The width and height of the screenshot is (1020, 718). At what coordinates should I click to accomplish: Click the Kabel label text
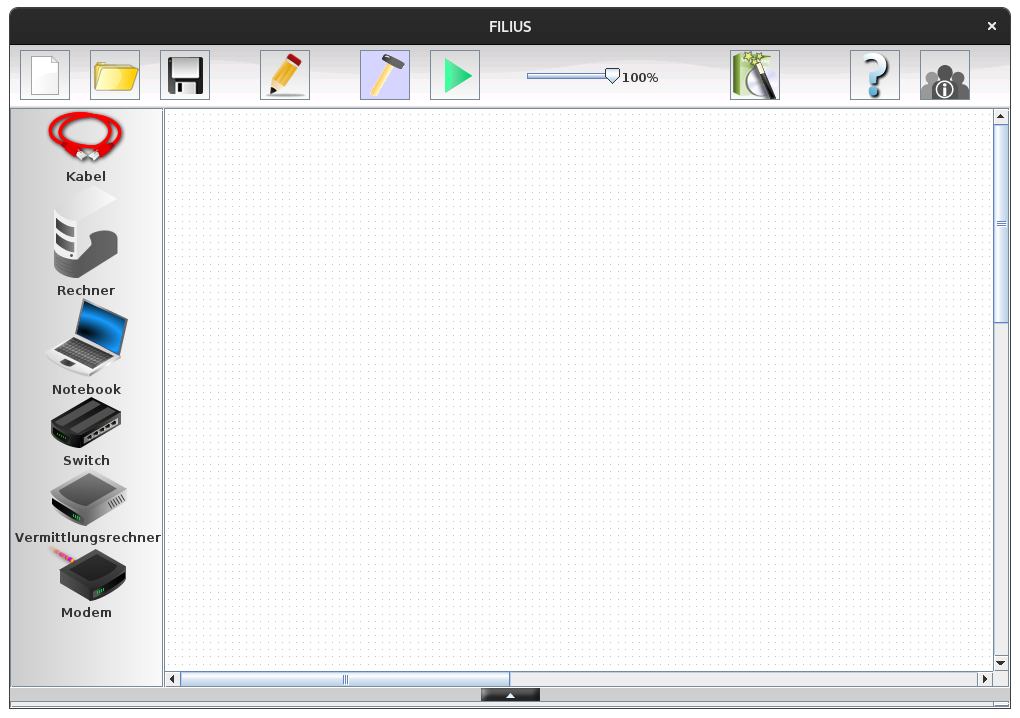[x=86, y=176]
